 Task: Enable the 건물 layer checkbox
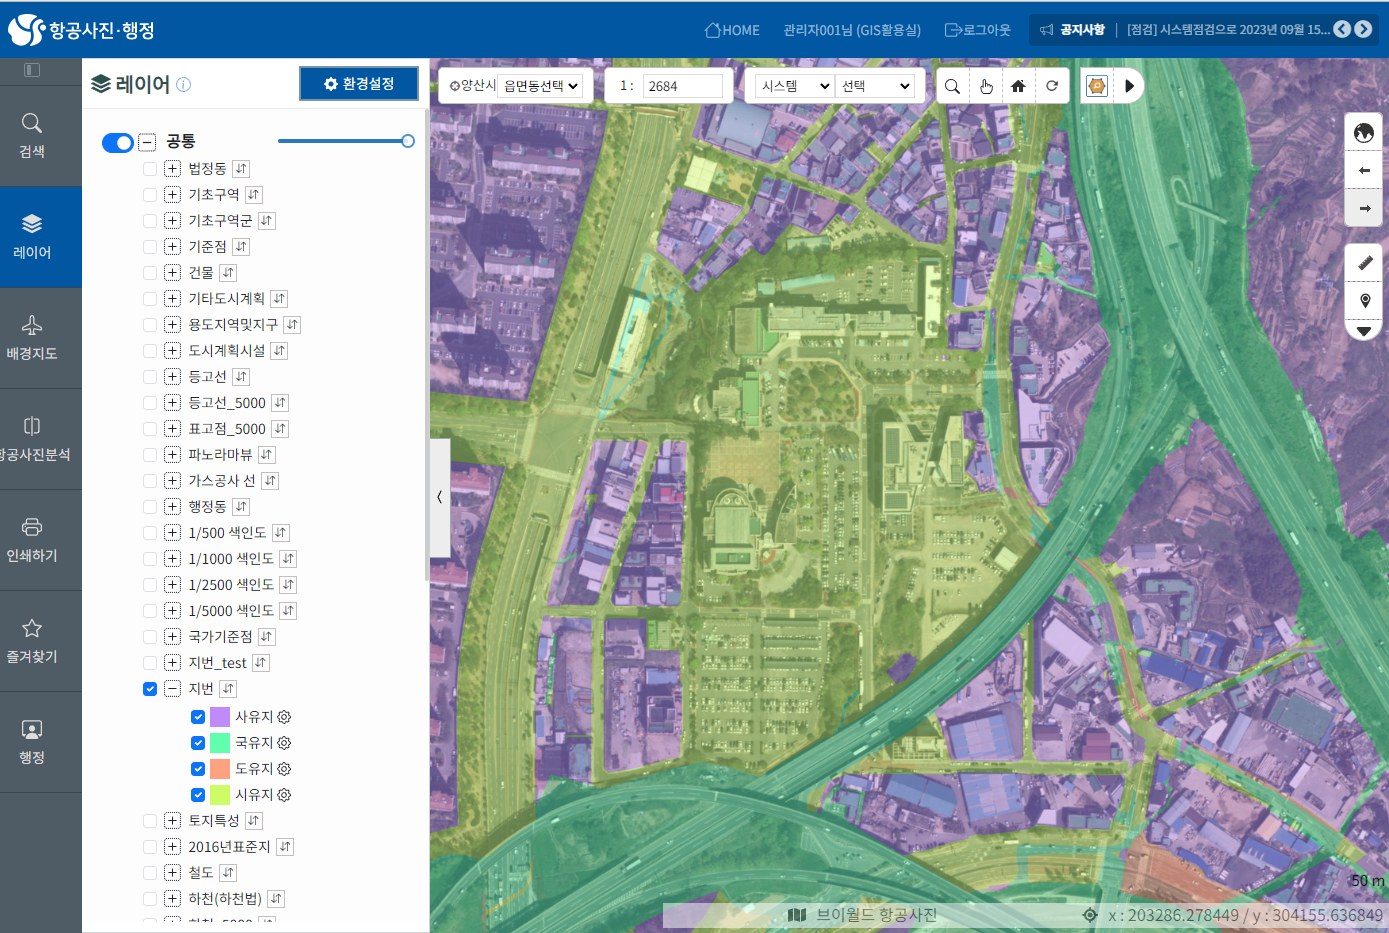tap(150, 273)
